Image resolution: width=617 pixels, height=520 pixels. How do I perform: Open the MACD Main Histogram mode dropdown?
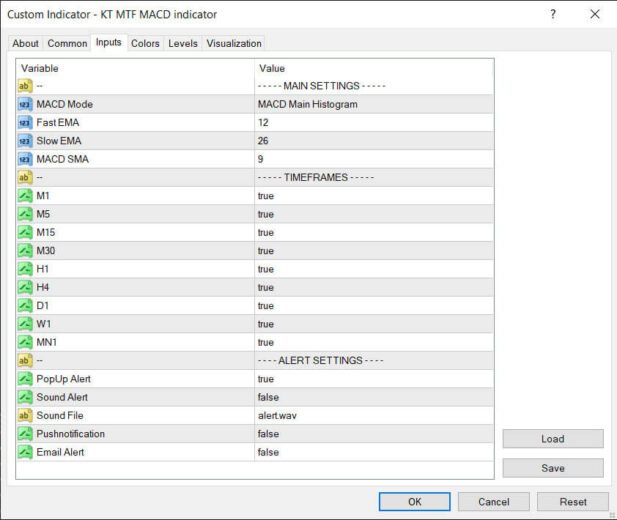pyautogui.click(x=374, y=104)
